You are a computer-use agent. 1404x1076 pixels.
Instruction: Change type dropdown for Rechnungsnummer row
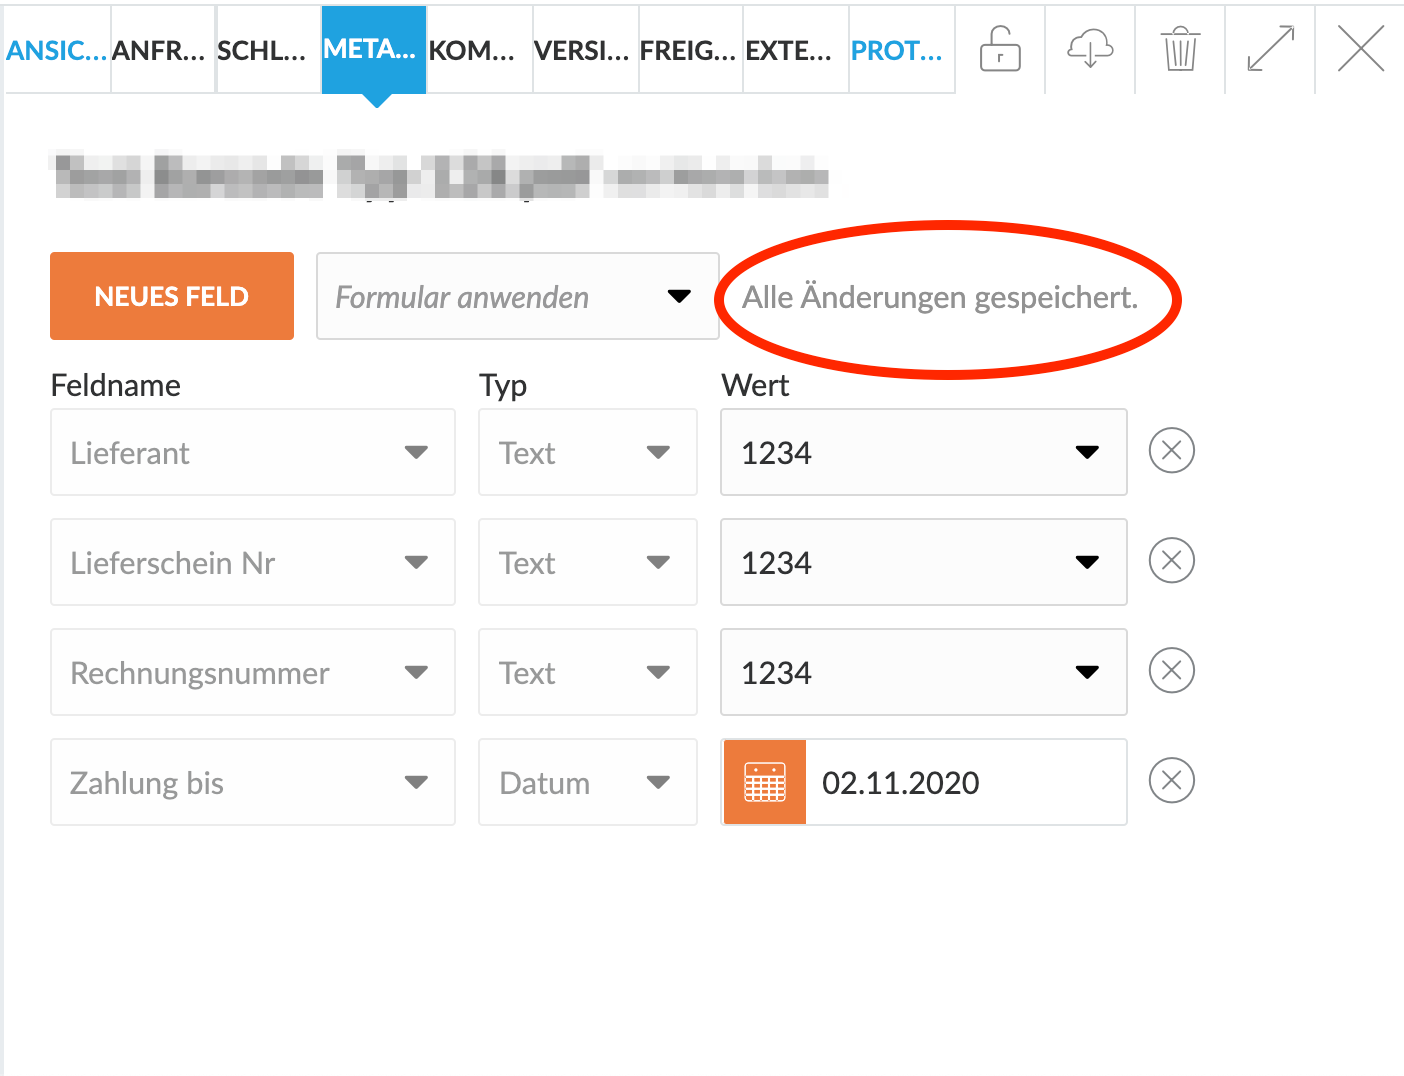(588, 672)
